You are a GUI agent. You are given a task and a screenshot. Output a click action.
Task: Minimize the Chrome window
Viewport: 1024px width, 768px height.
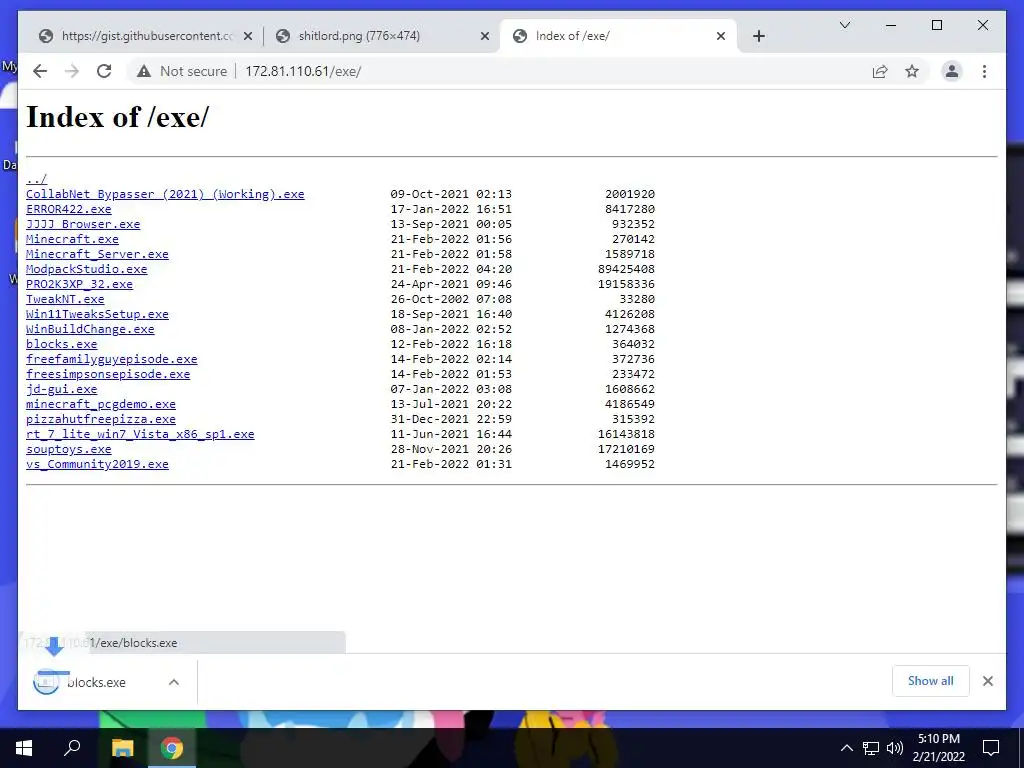[x=891, y=25]
